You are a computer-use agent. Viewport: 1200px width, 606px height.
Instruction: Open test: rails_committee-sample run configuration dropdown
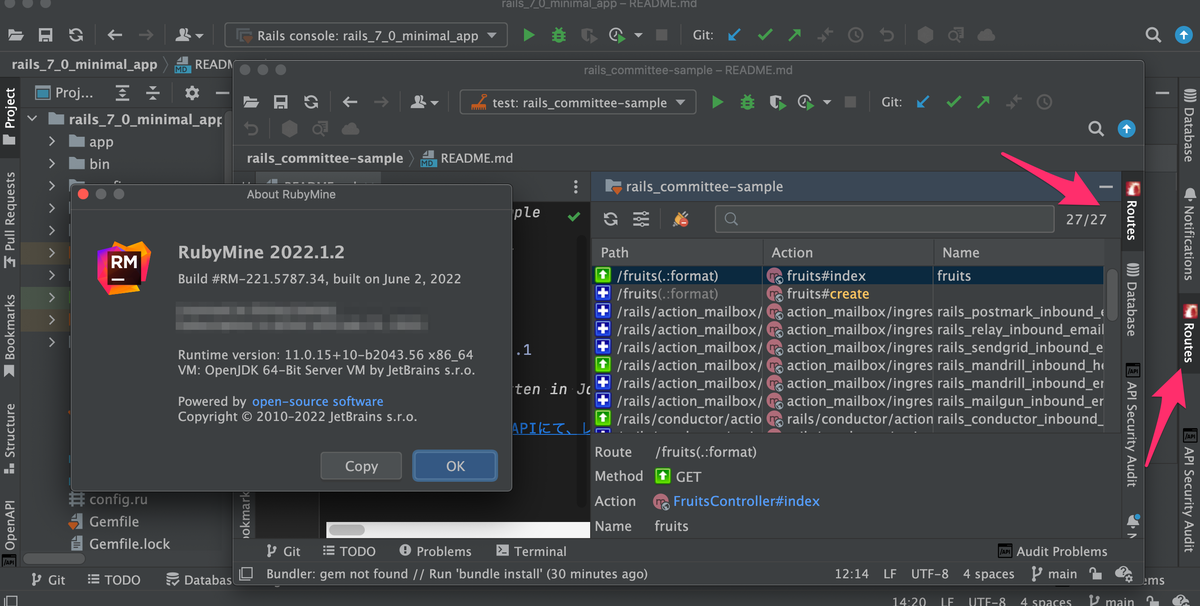(578, 102)
